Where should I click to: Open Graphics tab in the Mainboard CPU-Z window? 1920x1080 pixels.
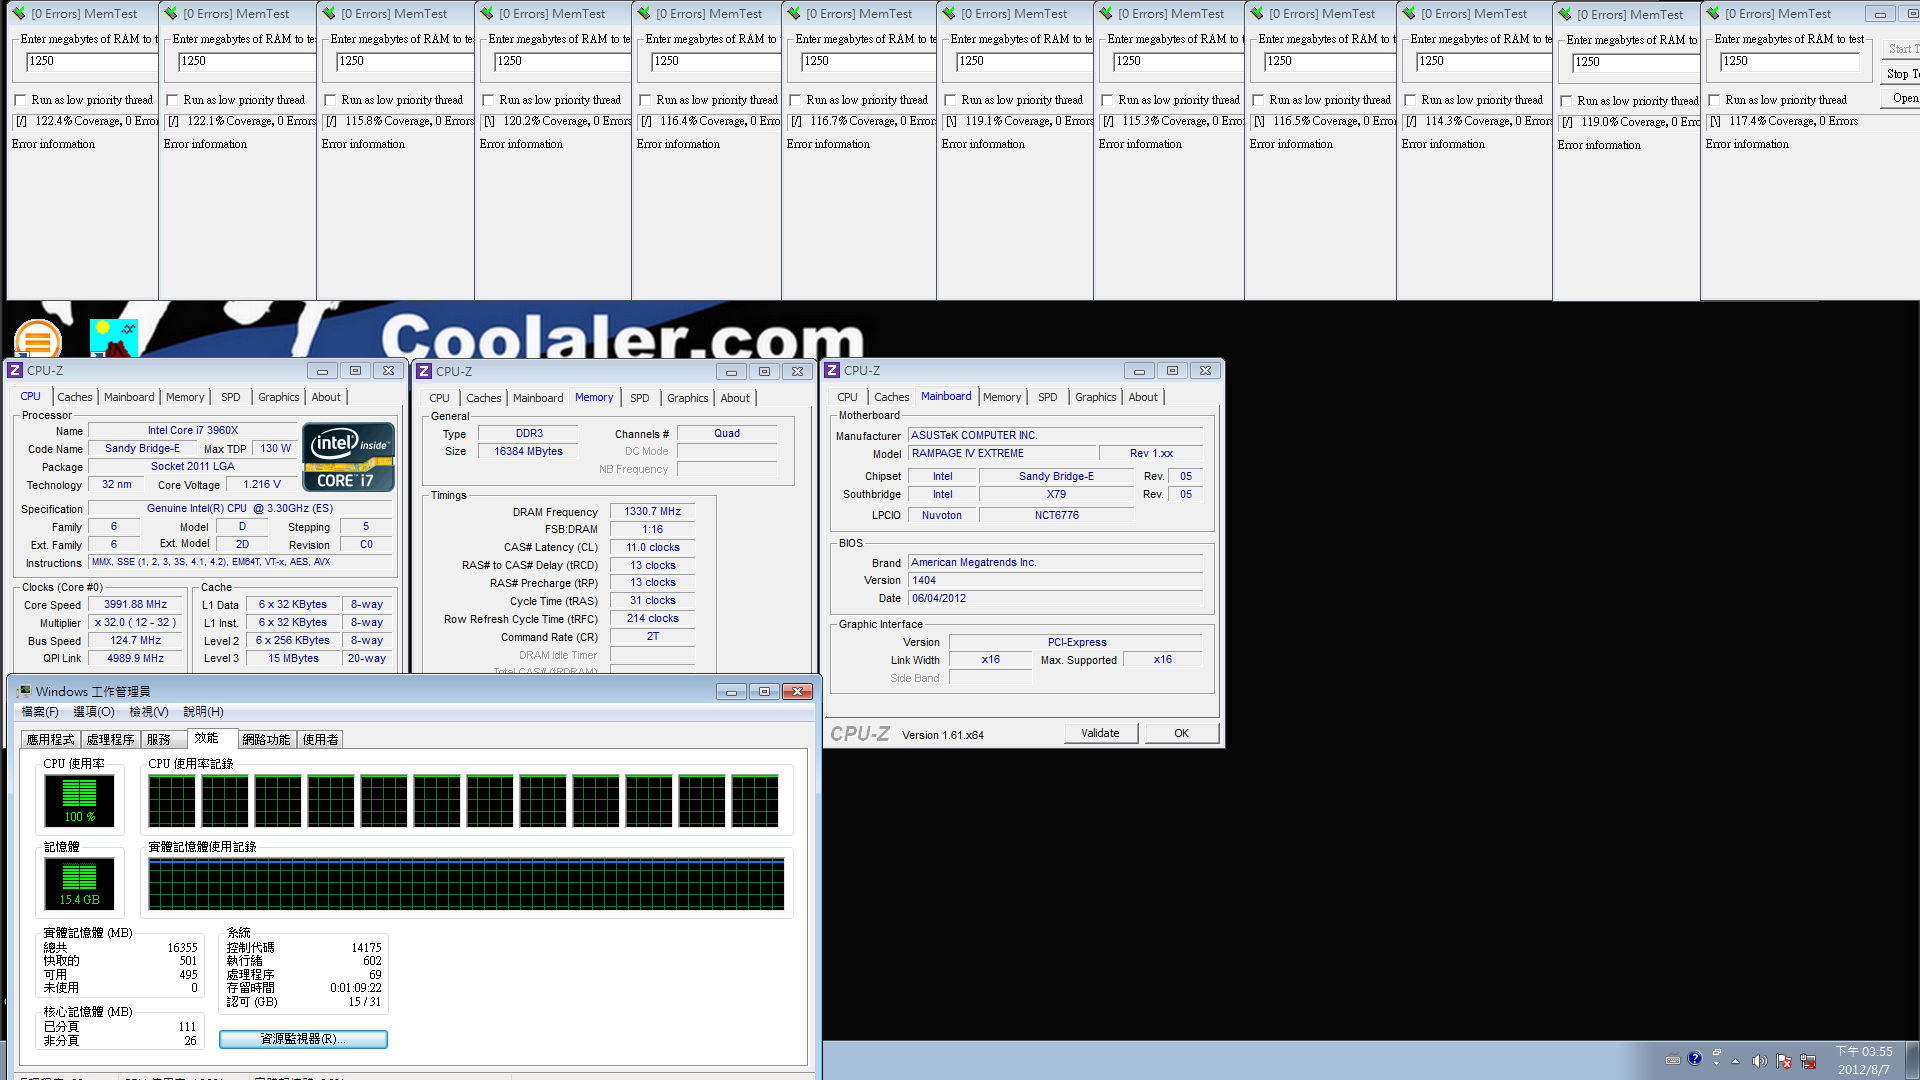(x=1095, y=397)
